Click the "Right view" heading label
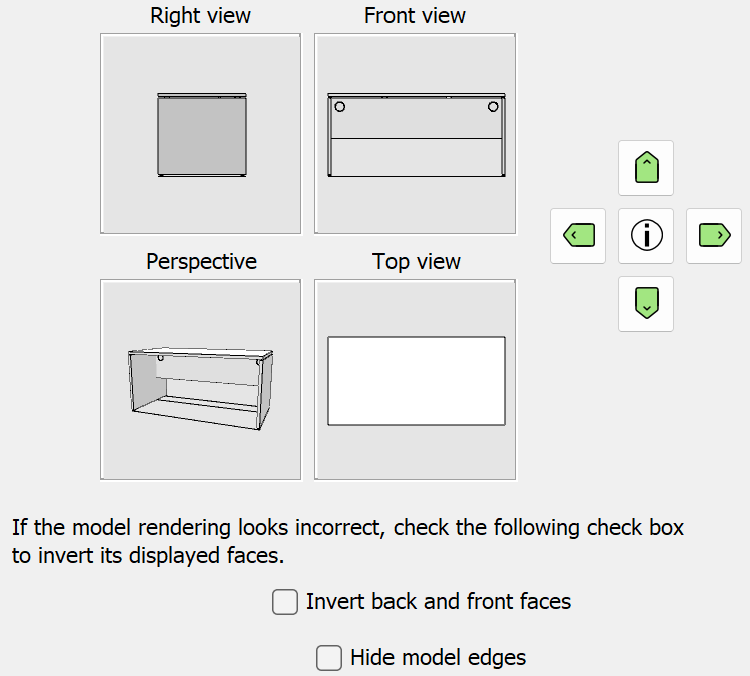 tap(201, 16)
